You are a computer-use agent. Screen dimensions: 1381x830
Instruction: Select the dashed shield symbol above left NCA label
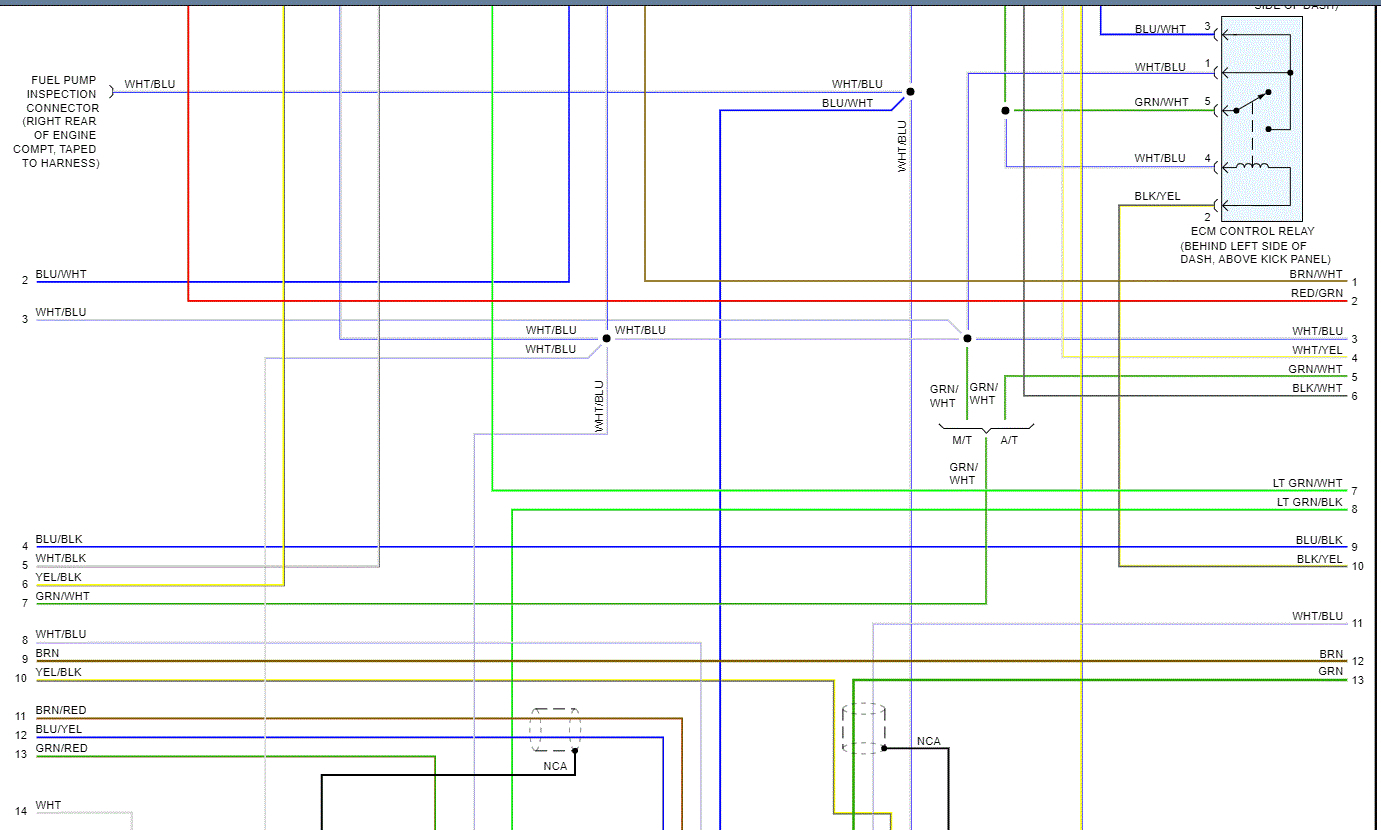[555, 730]
